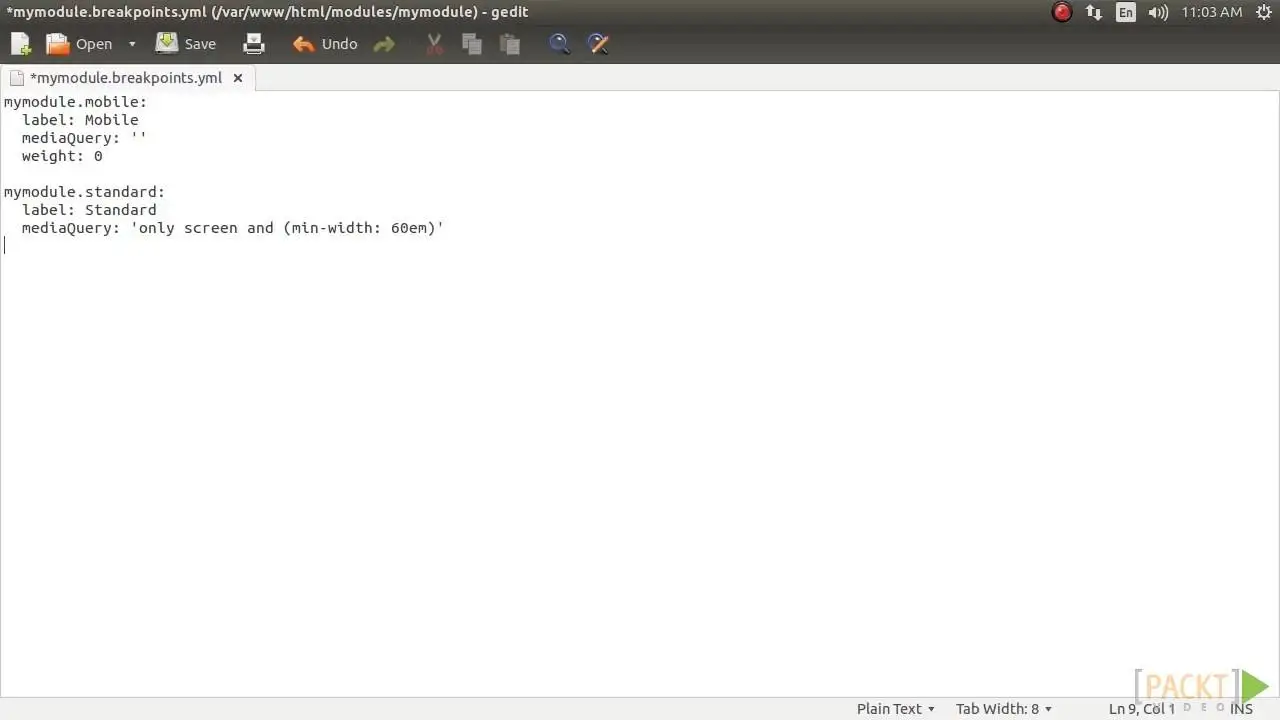Toggle overwrite mode via the INS indicator
This screenshot has height=720, width=1280.
point(1241,708)
